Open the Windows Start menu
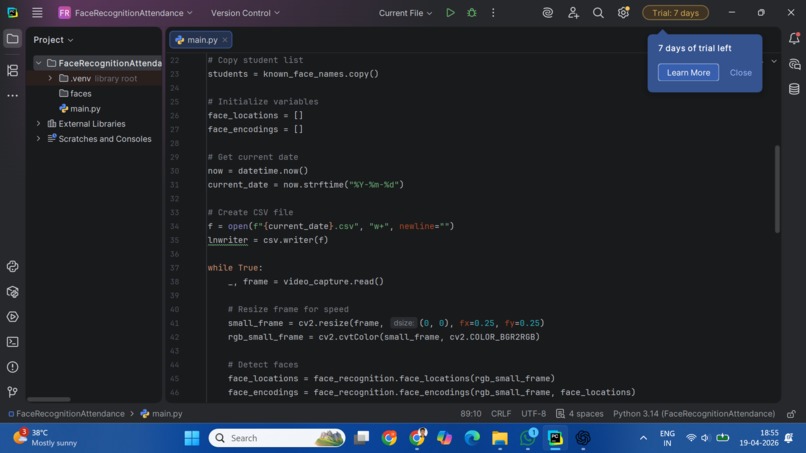806x453 pixels. [x=192, y=438]
